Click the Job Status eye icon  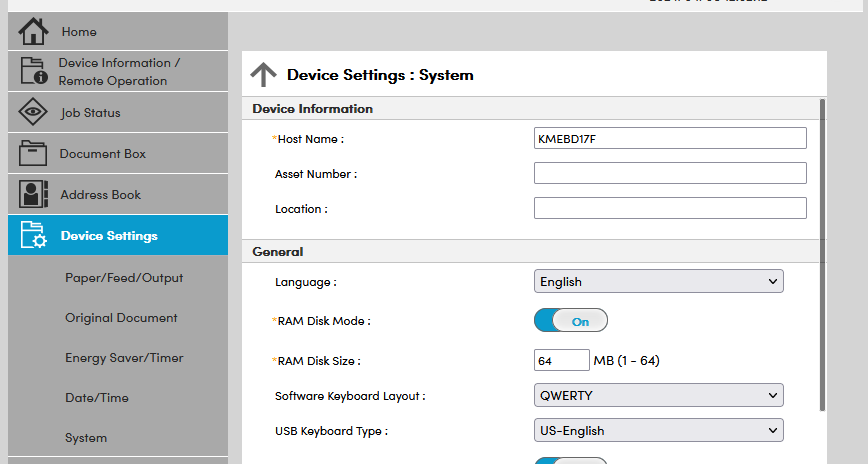pos(33,113)
